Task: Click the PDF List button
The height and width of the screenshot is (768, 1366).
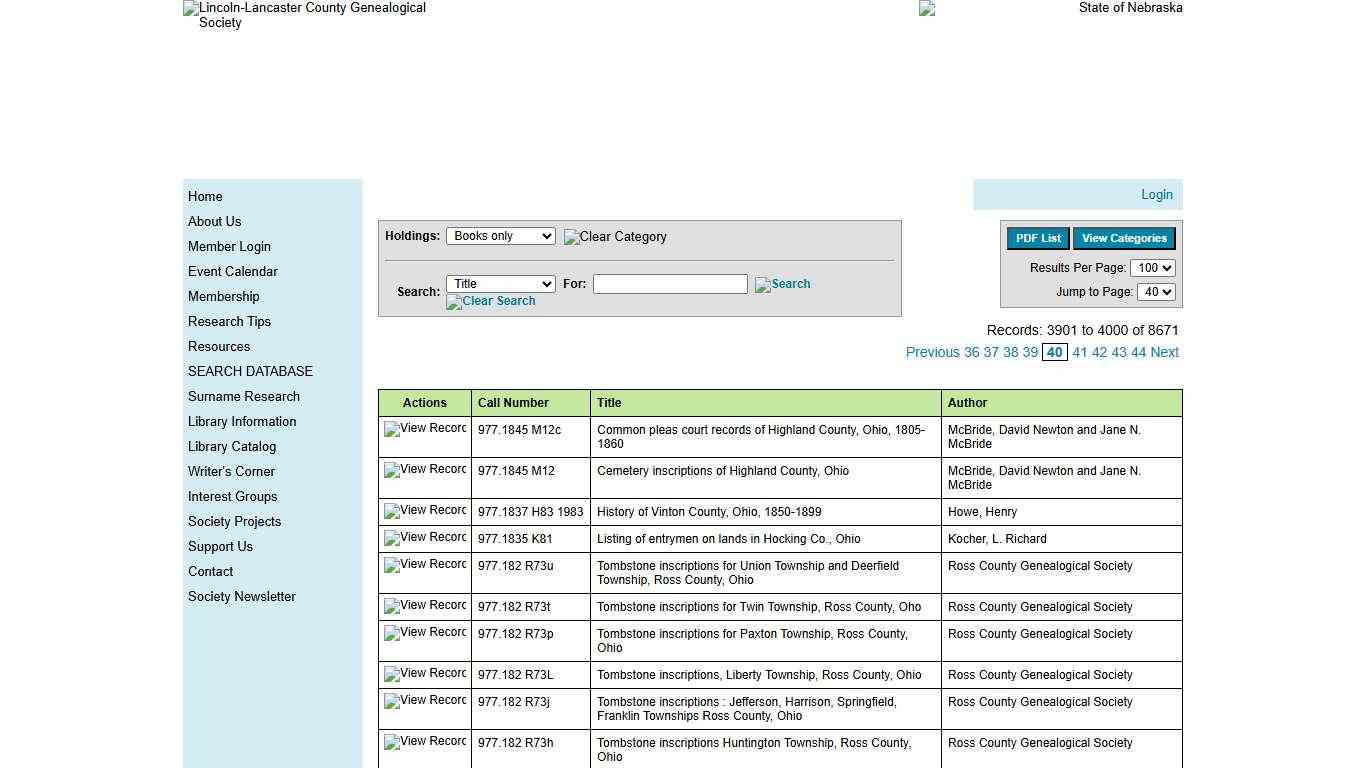Action: (x=1037, y=238)
